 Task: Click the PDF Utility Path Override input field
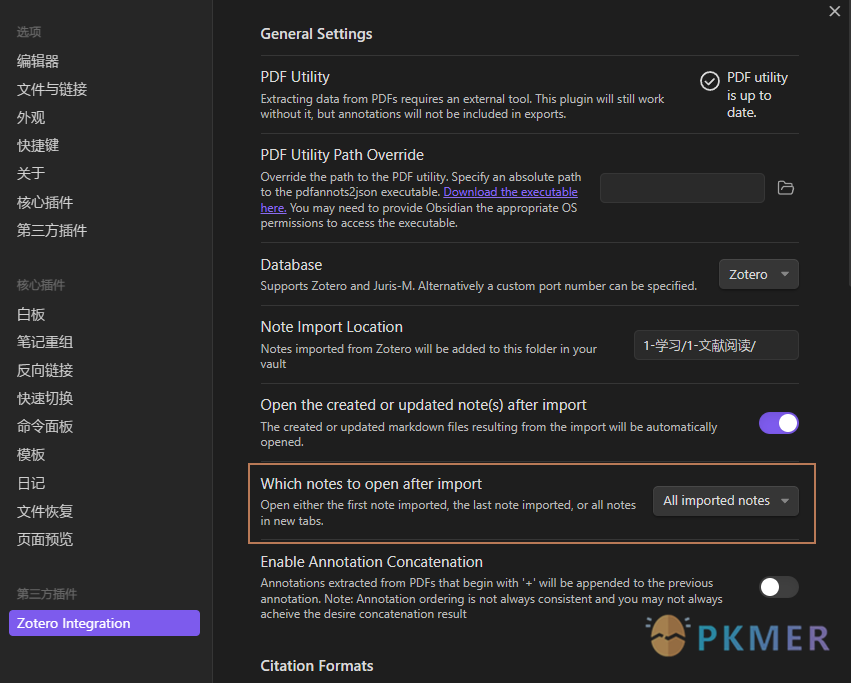click(x=682, y=188)
